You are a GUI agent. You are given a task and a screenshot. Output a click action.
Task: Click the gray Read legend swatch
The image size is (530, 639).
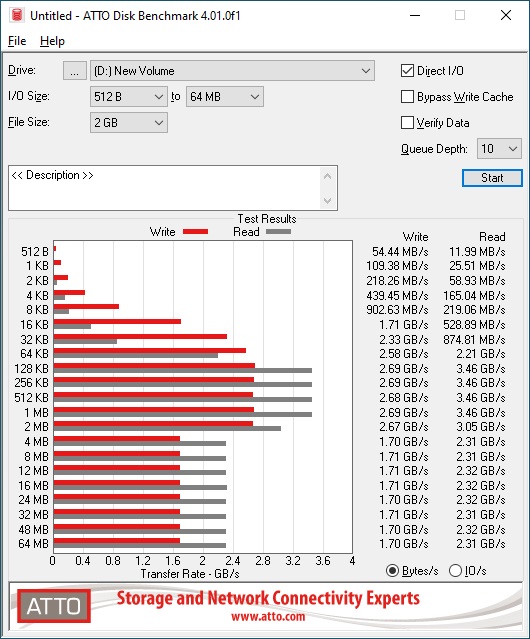tap(278, 231)
